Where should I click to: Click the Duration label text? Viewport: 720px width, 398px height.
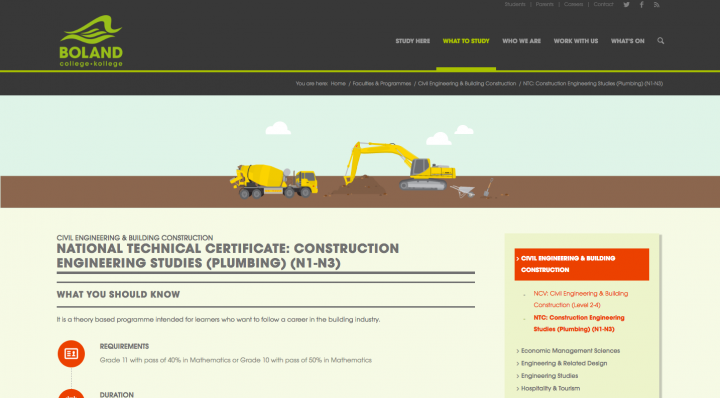[x=117, y=395]
